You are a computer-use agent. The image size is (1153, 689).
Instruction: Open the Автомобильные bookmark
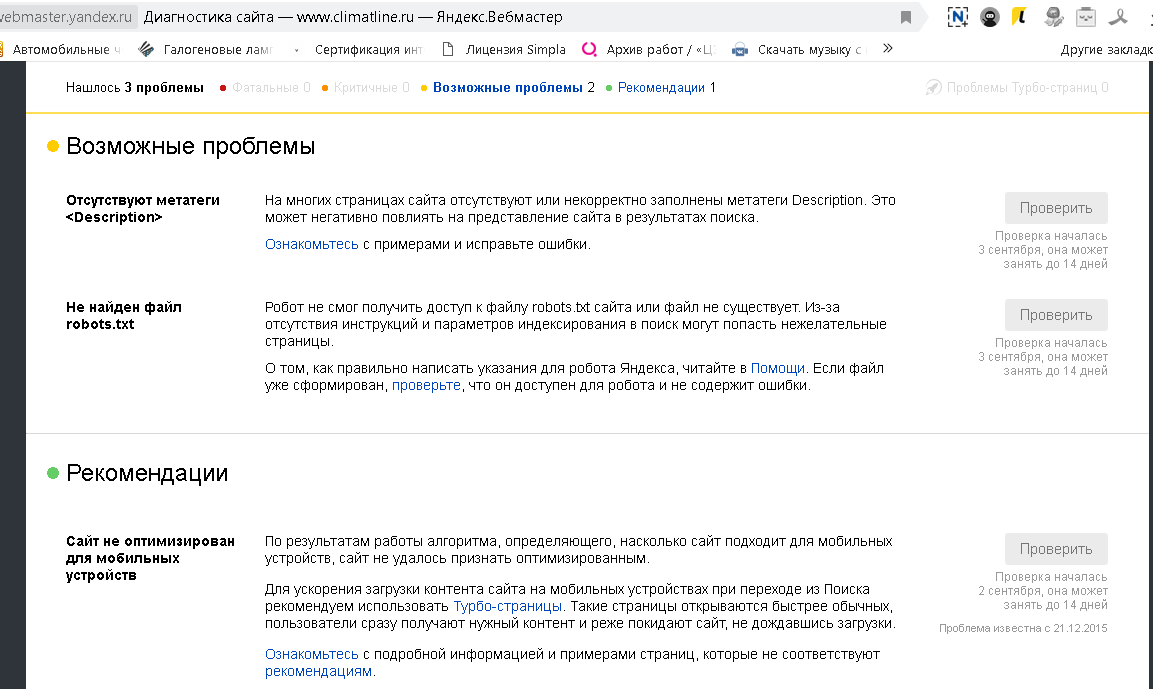(x=61, y=49)
